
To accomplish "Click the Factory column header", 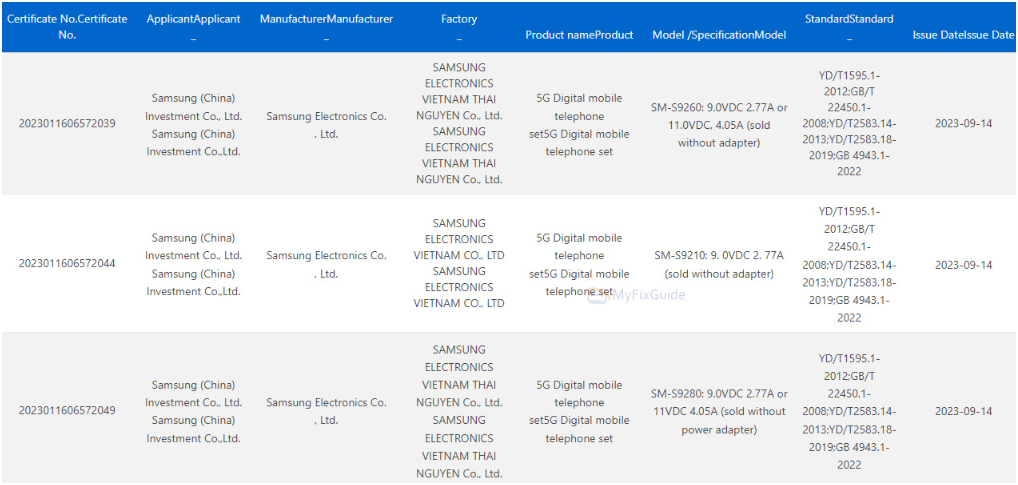I will pos(458,20).
